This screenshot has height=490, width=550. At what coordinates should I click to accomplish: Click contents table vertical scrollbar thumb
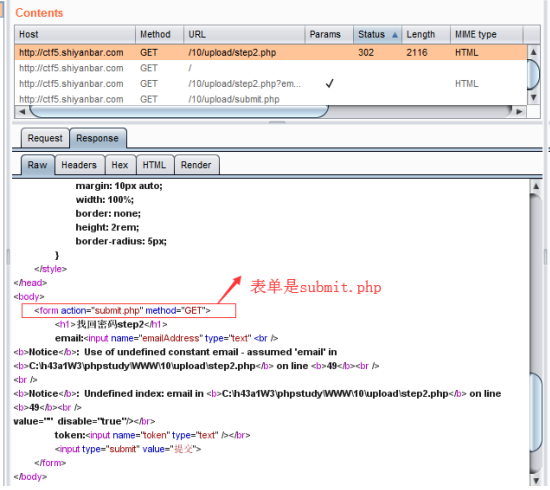click(x=534, y=74)
